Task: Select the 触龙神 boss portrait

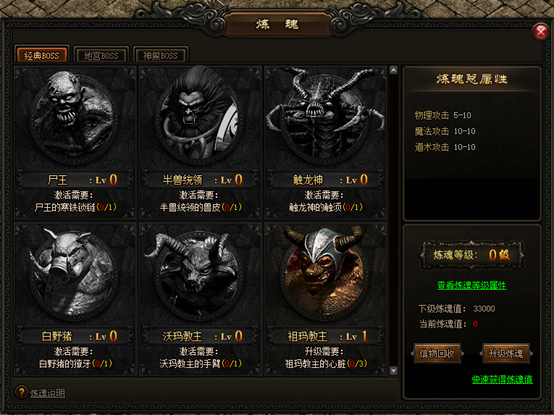Action: point(325,115)
